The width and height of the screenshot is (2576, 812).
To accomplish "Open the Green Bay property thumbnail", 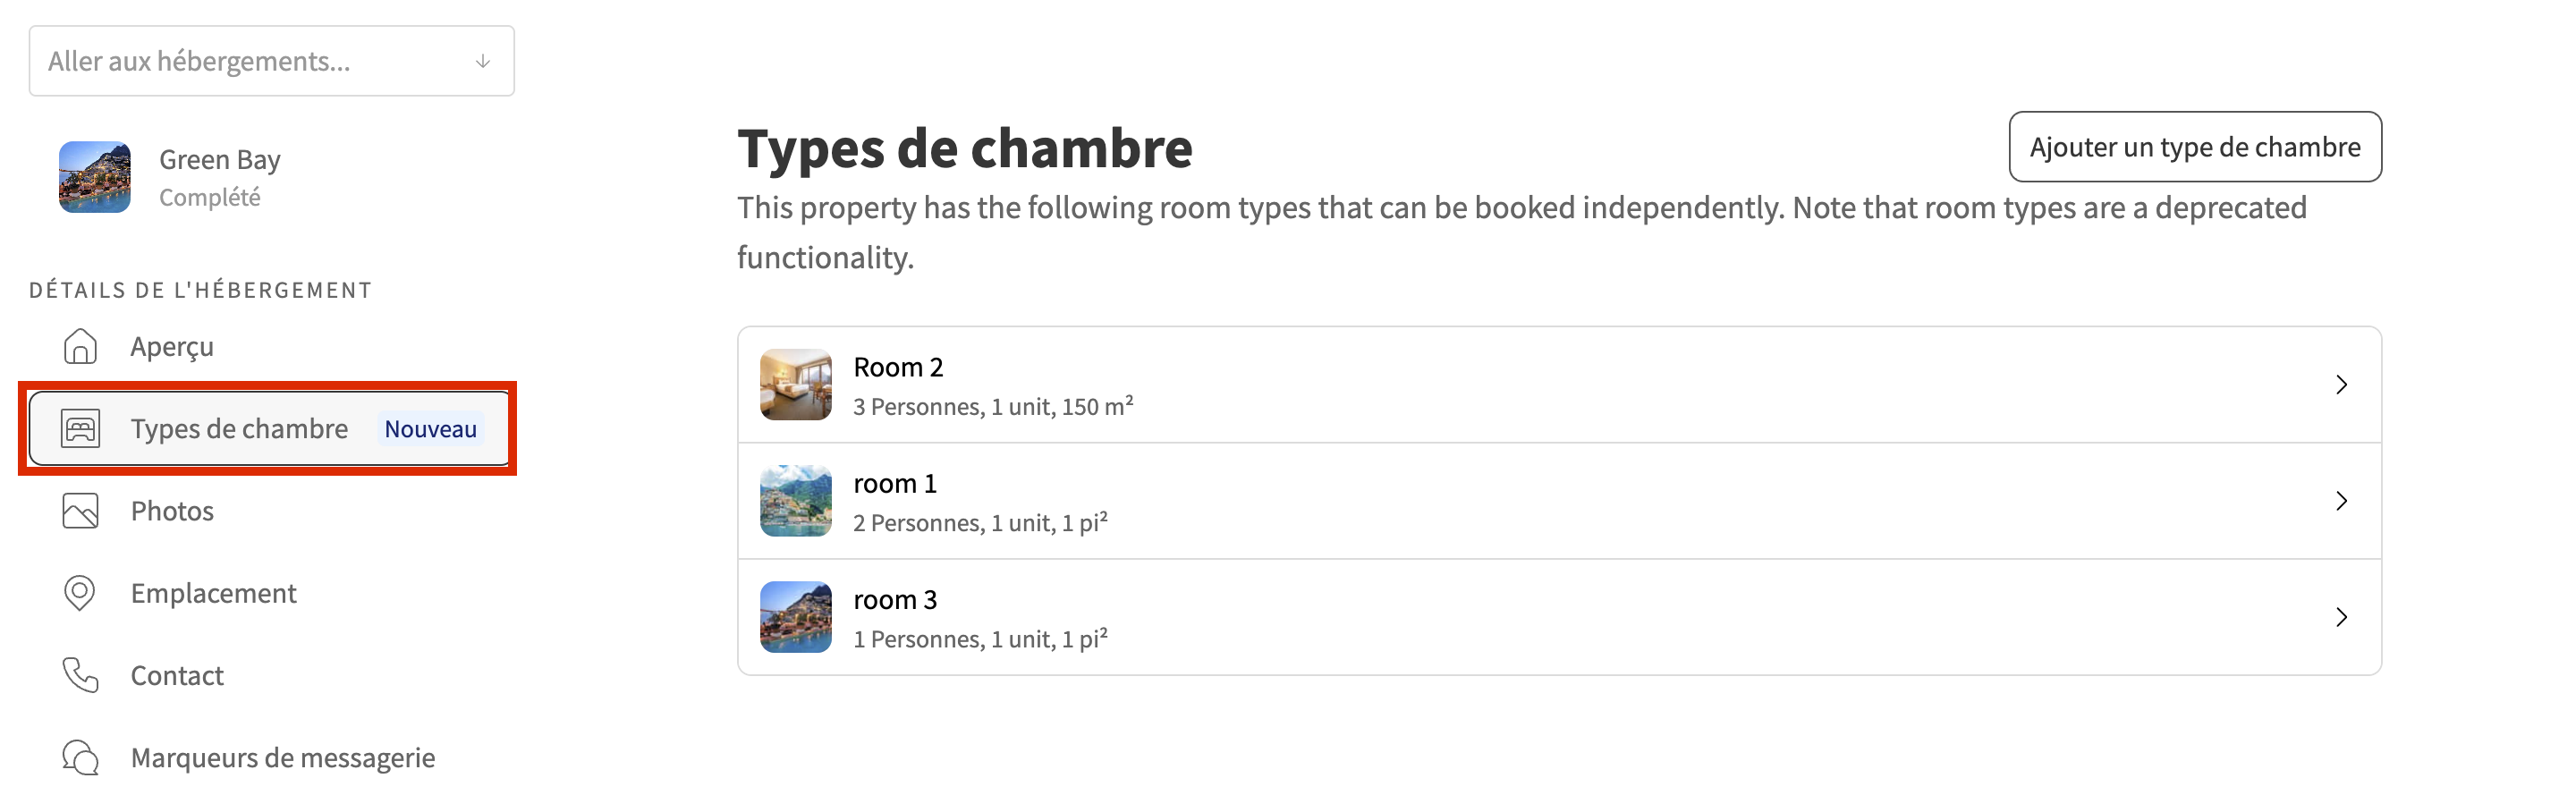I will (x=95, y=177).
